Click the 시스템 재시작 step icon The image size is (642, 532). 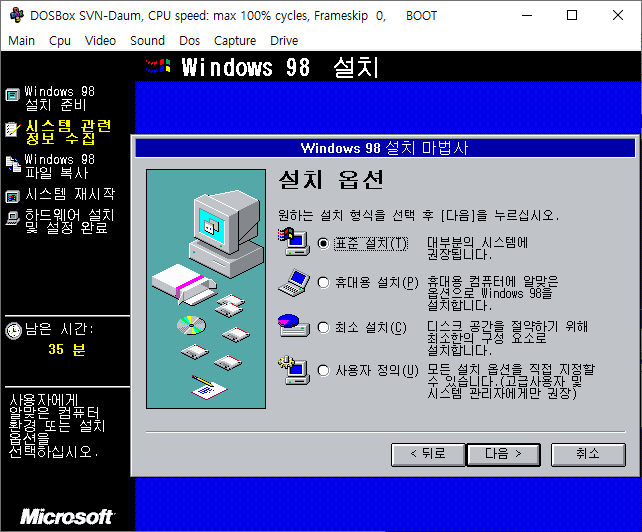(x=12, y=197)
